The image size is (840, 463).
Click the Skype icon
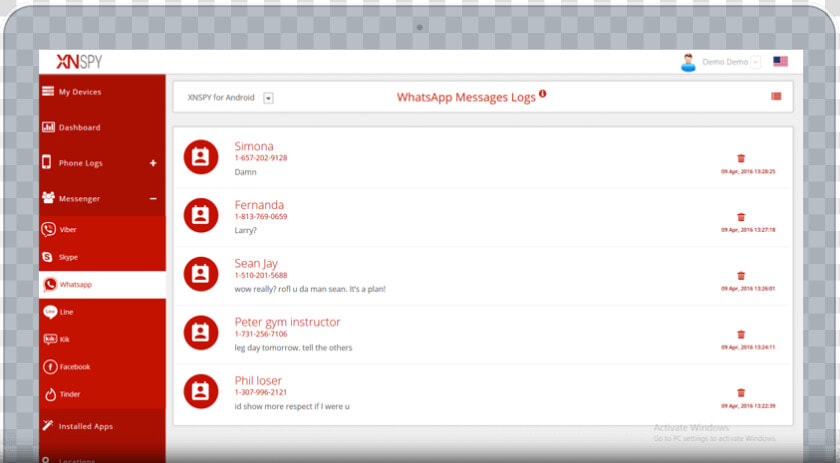pos(47,257)
